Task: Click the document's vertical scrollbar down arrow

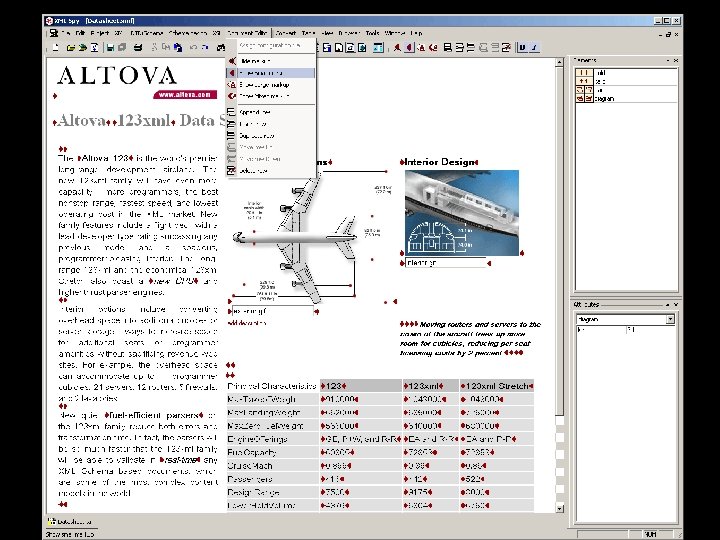Action: (x=561, y=510)
